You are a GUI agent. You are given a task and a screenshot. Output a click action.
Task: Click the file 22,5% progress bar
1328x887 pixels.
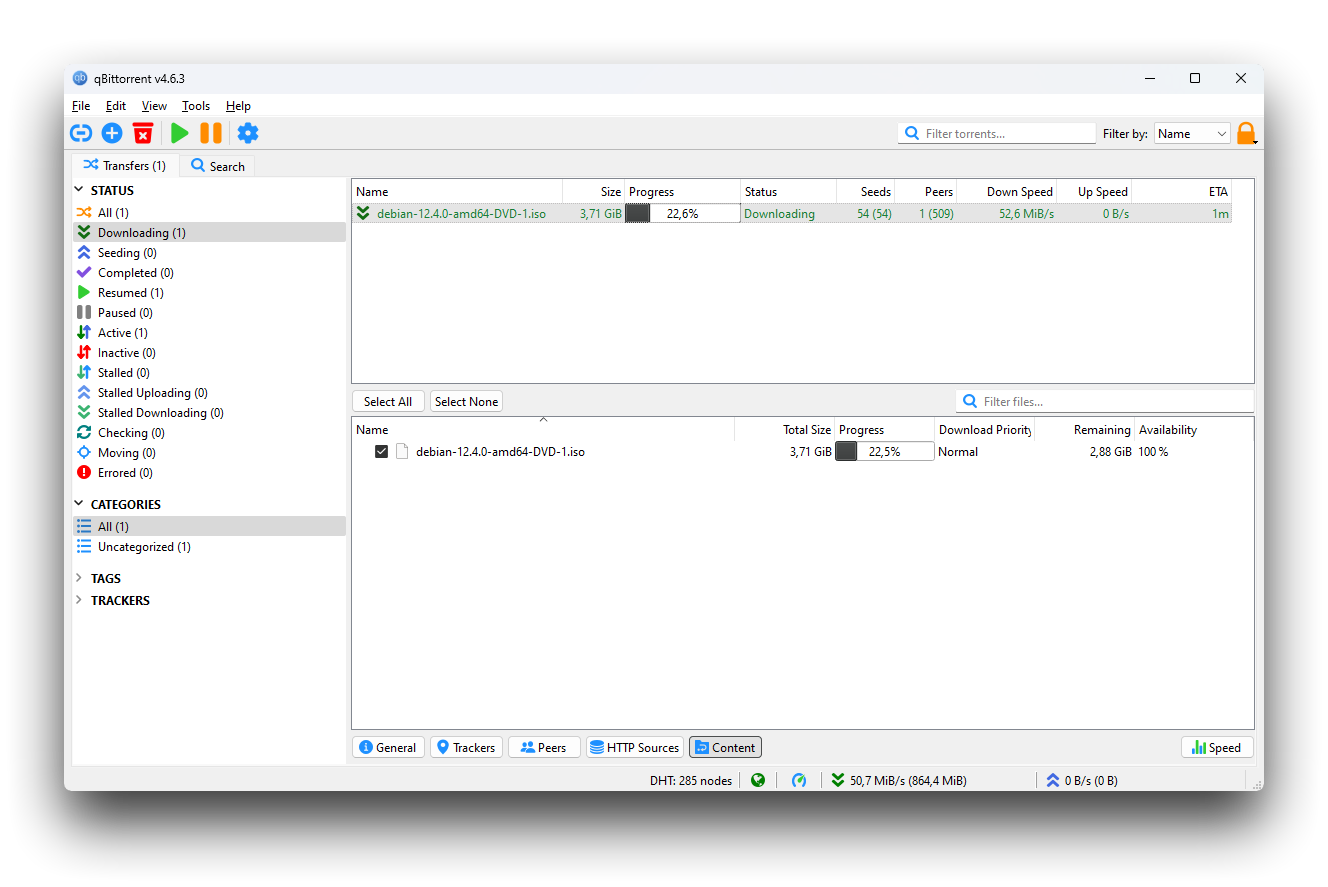(x=884, y=451)
